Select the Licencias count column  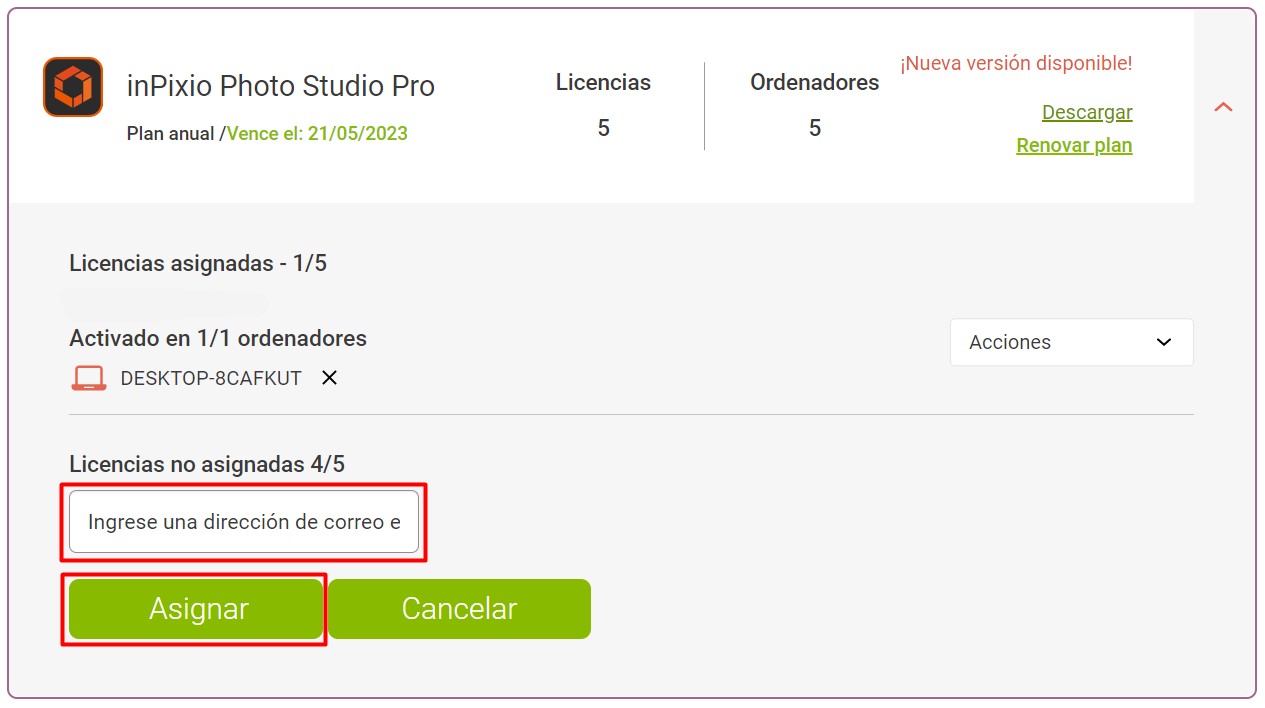[603, 105]
